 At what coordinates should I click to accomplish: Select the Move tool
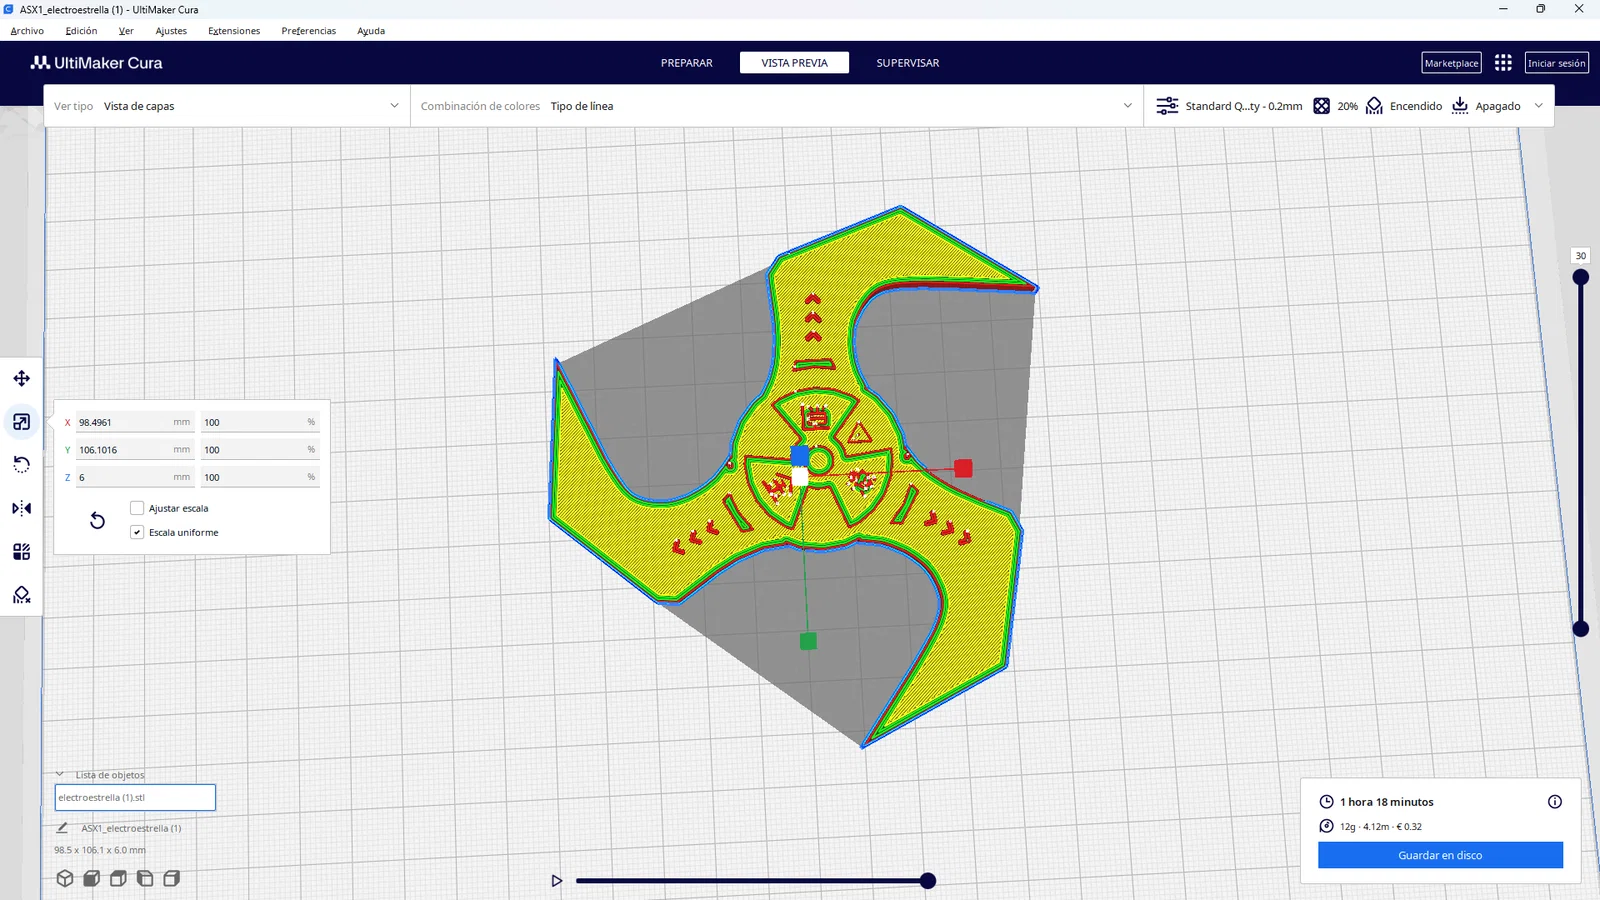21,378
